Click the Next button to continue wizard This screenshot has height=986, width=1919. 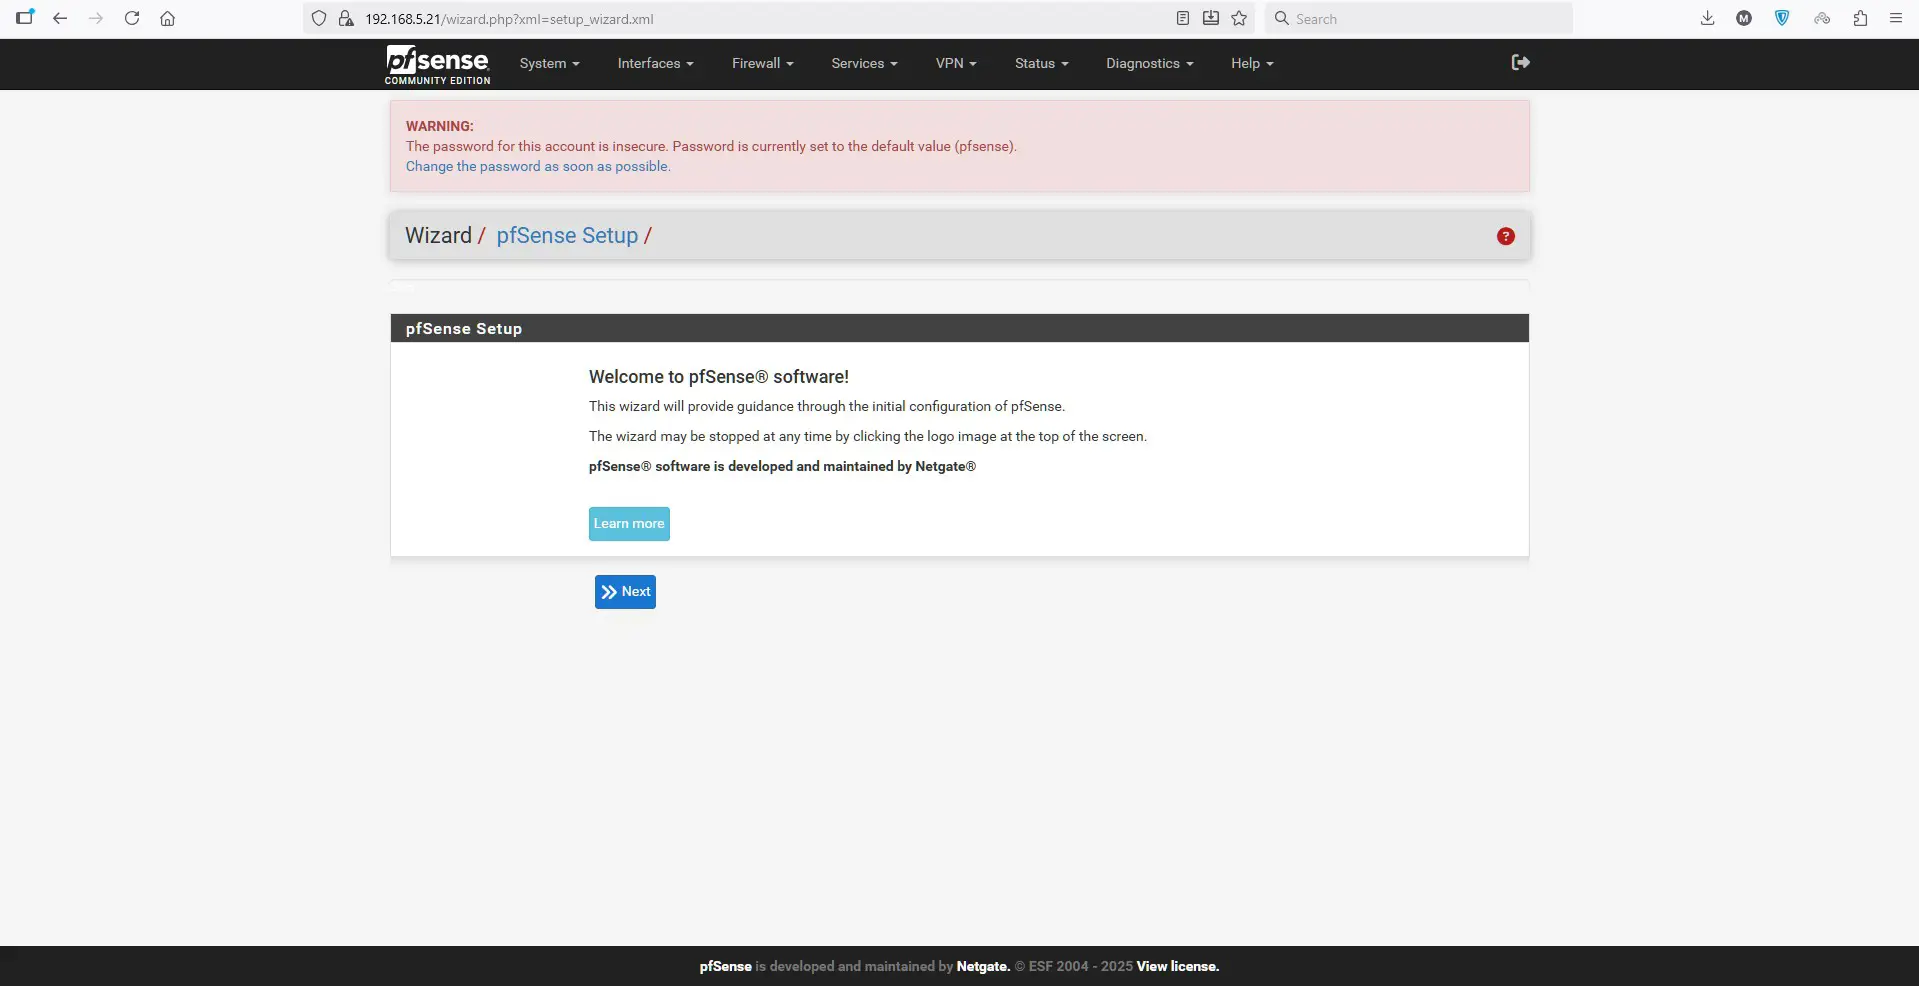(x=625, y=592)
